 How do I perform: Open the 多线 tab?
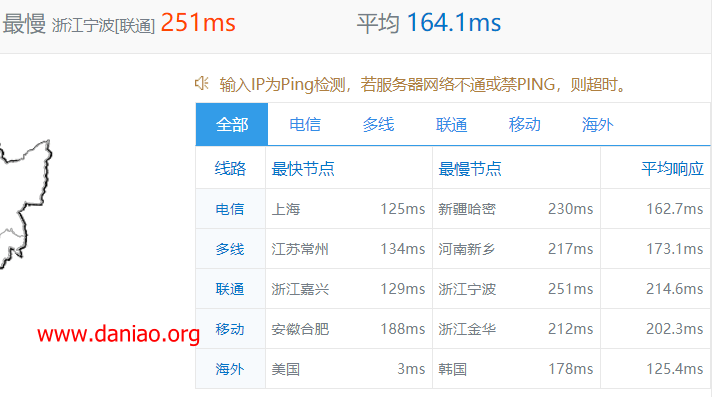378,124
